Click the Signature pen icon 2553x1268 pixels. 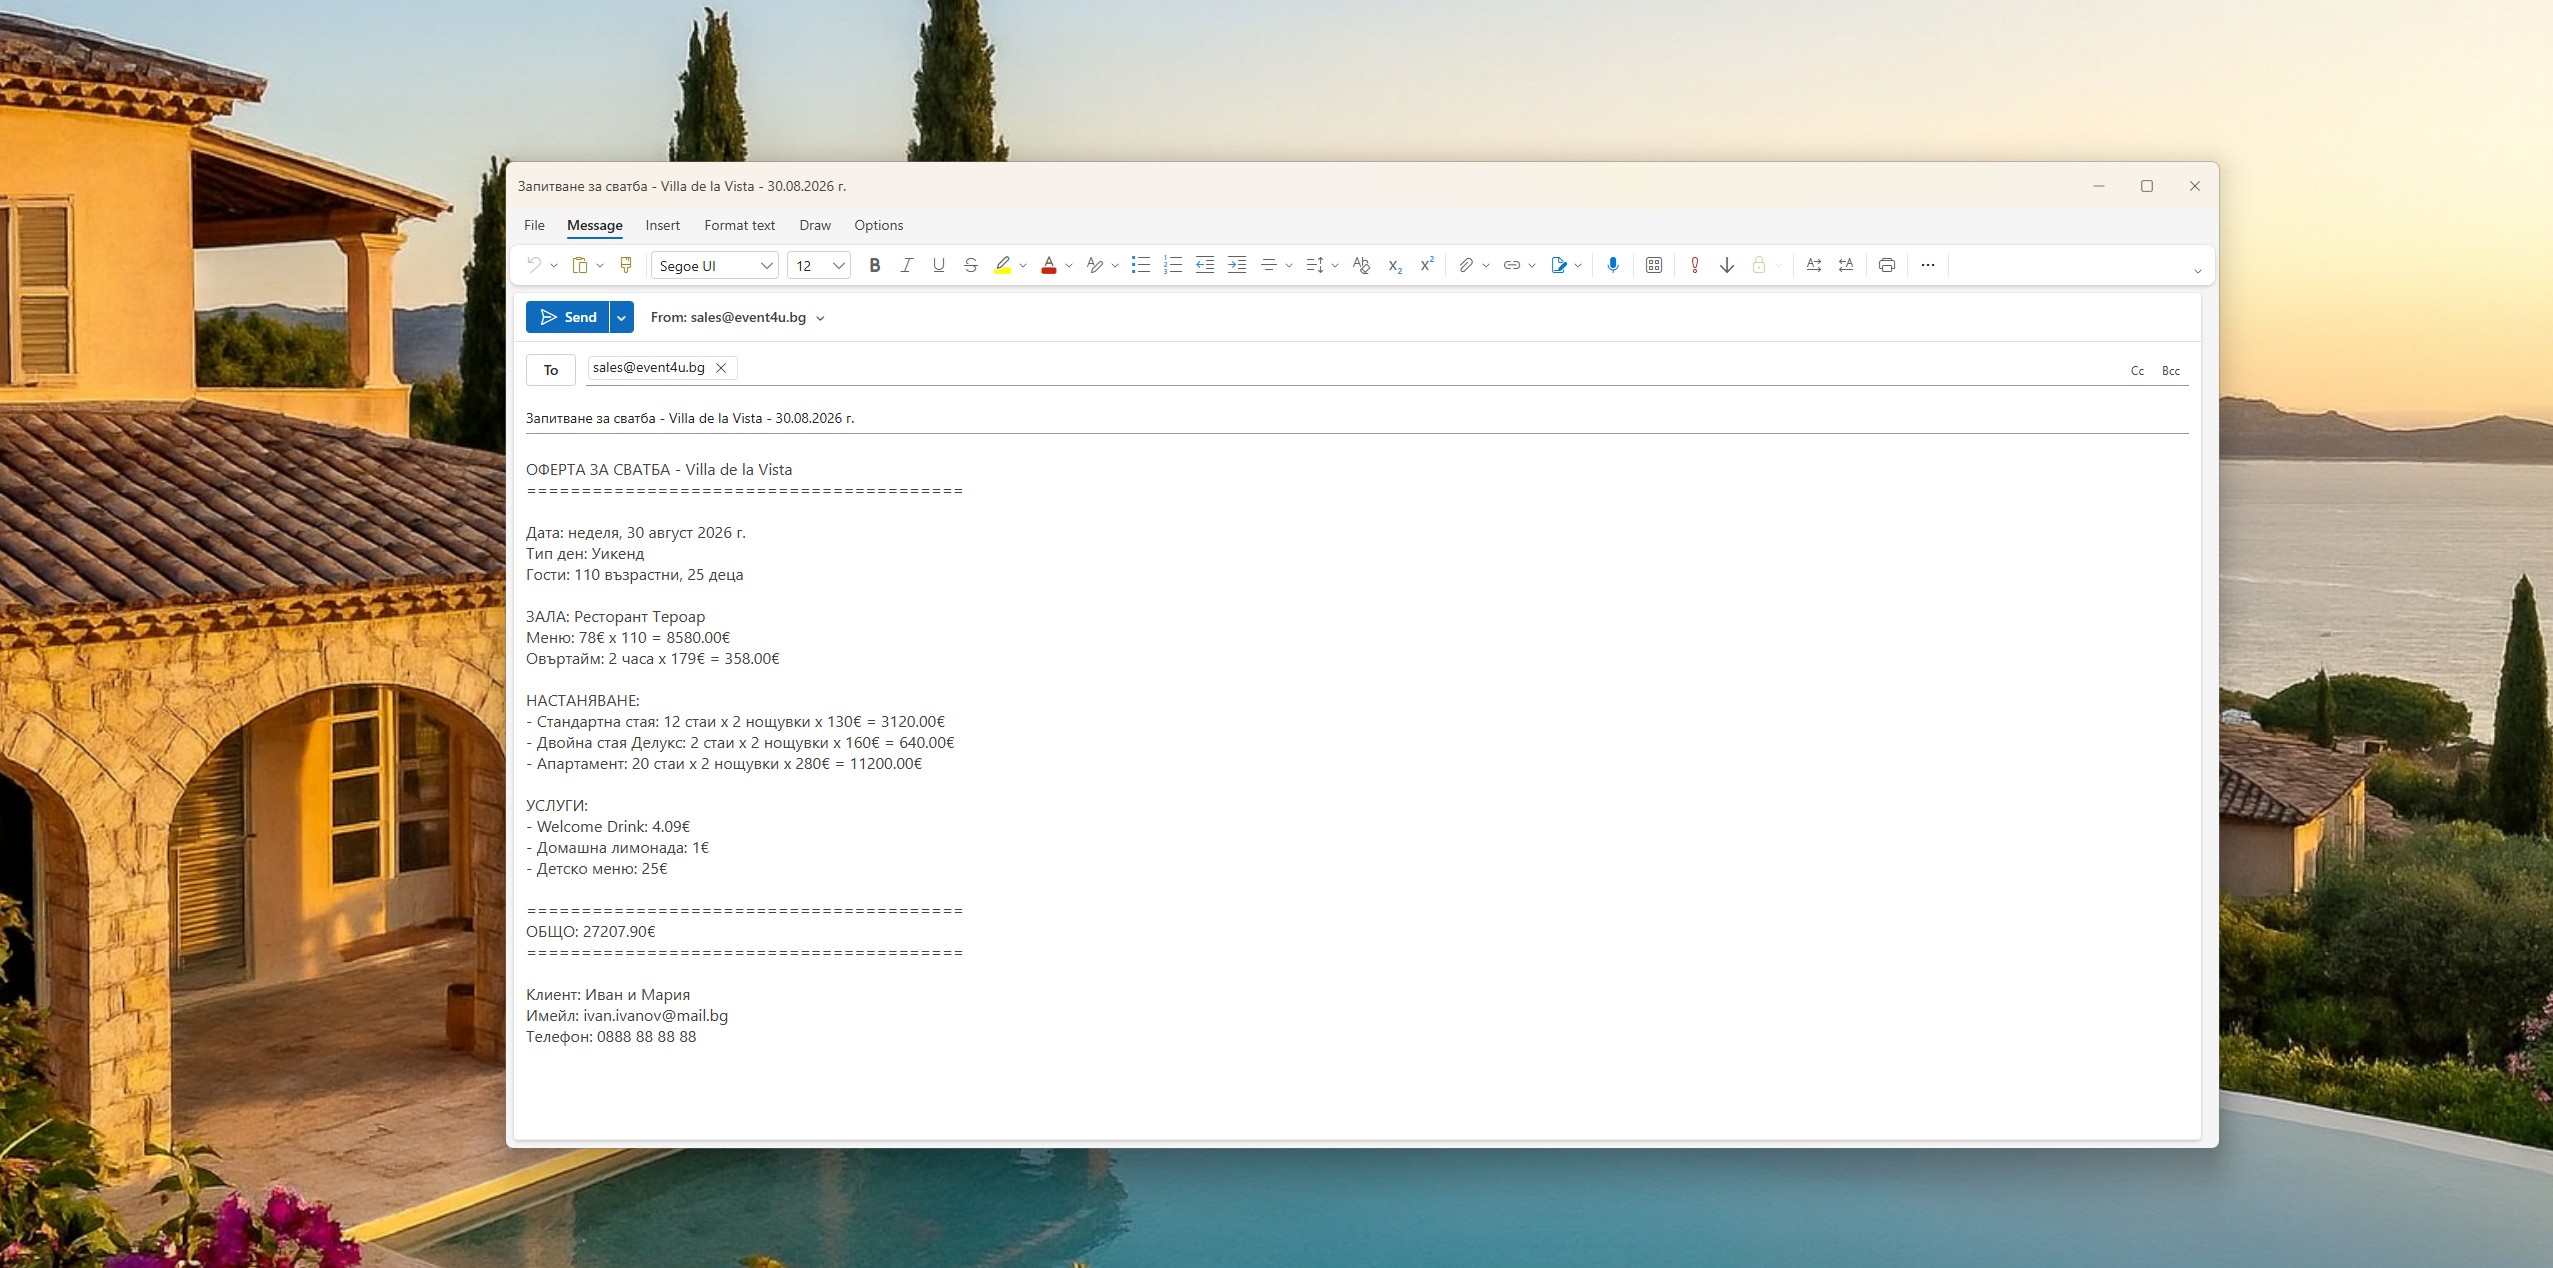pos(1558,265)
